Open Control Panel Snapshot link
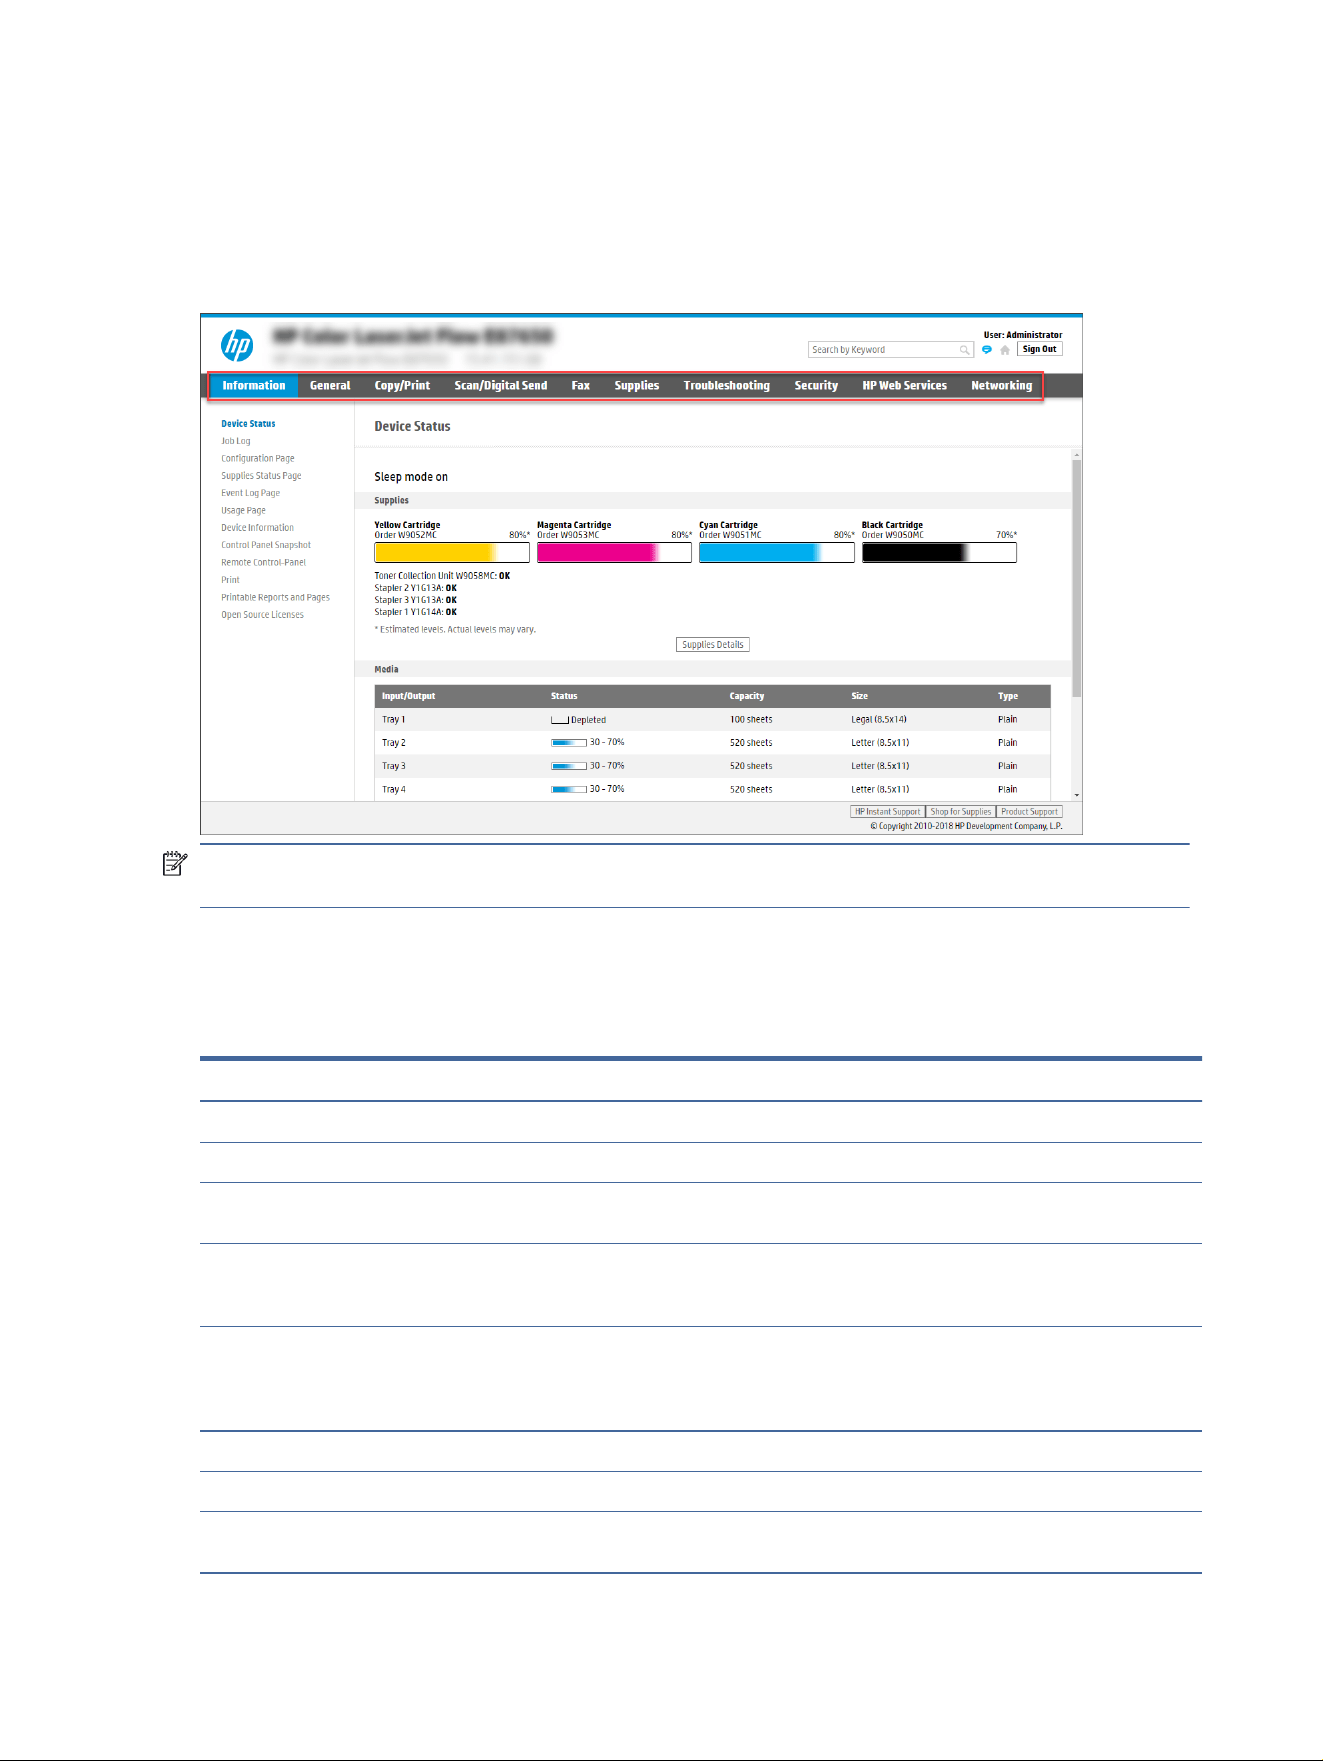The height and width of the screenshot is (1761, 1323). (266, 545)
